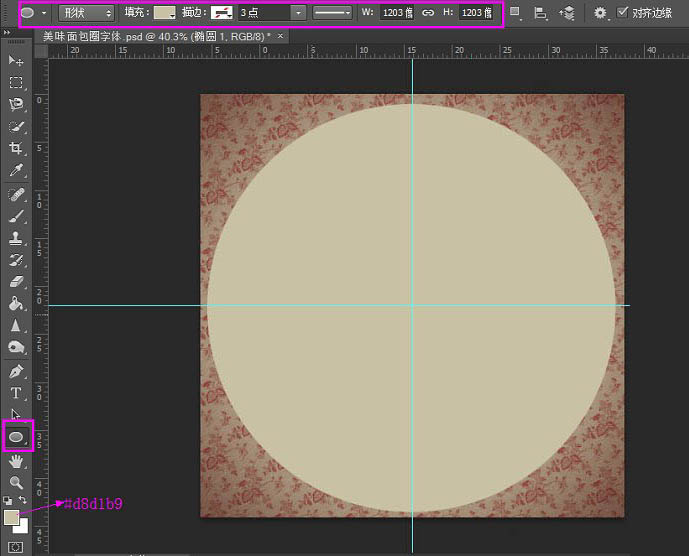Select the Clone Stamp tool
The width and height of the screenshot is (689, 556).
[x=16, y=239]
